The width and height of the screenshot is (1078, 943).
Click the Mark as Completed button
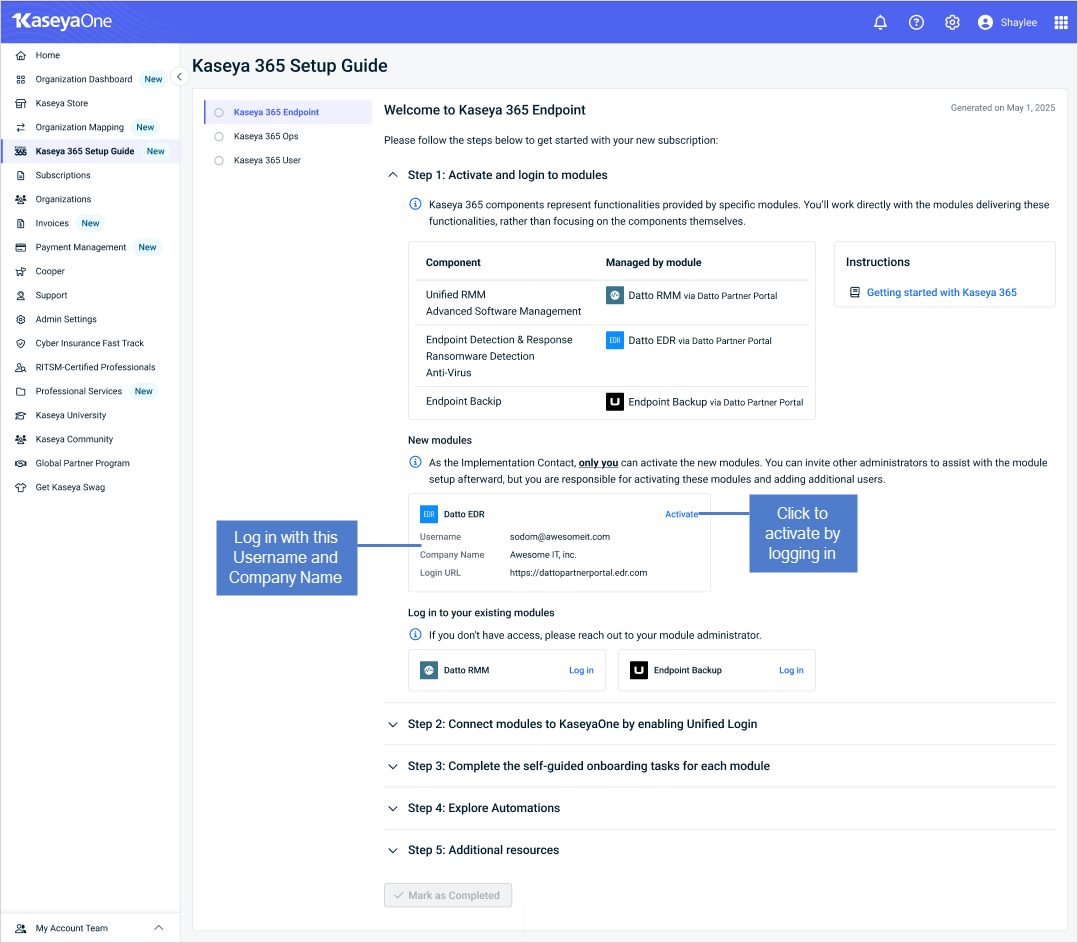click(x=448, y=895)
